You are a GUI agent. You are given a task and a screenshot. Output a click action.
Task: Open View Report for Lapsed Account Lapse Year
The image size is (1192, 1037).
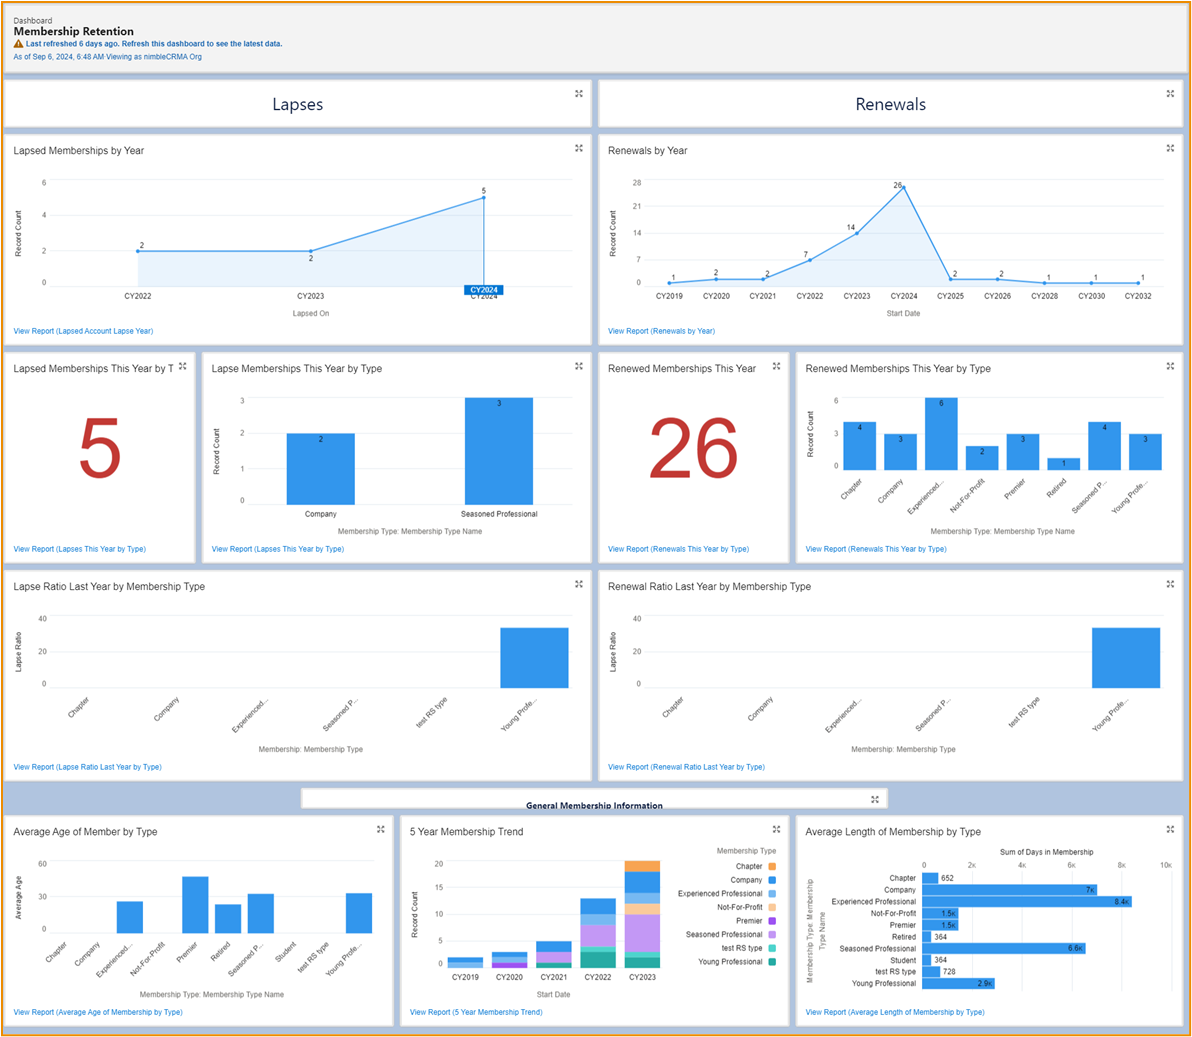pos(83,331)
